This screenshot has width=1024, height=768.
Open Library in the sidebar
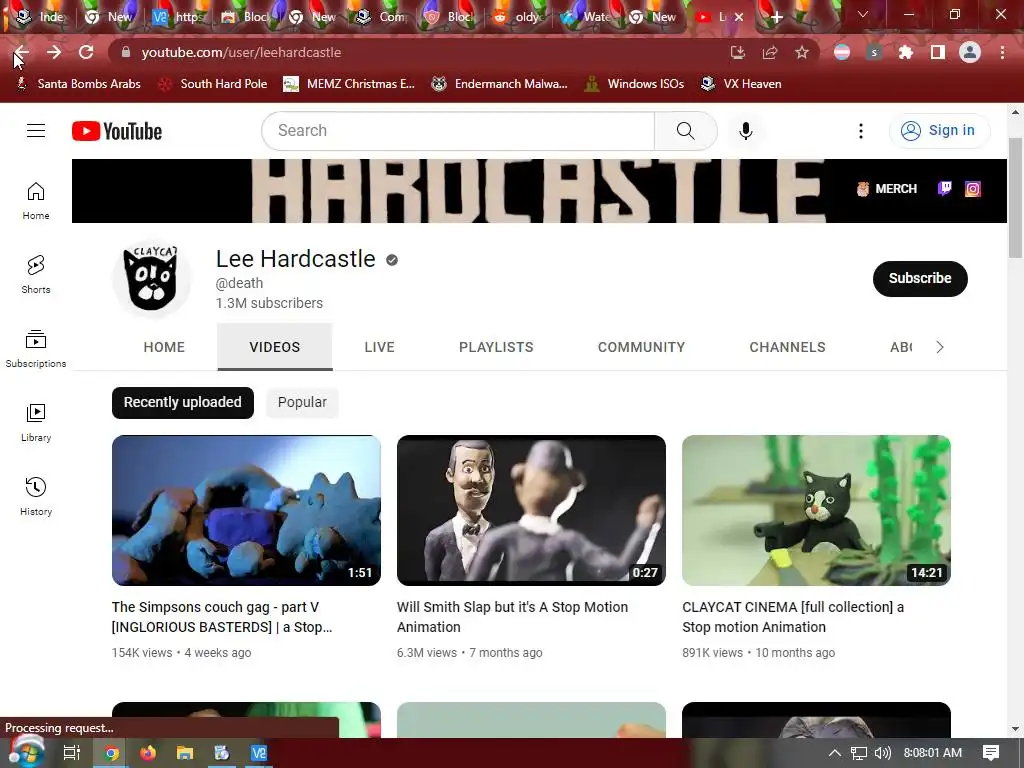pos(36,423)
